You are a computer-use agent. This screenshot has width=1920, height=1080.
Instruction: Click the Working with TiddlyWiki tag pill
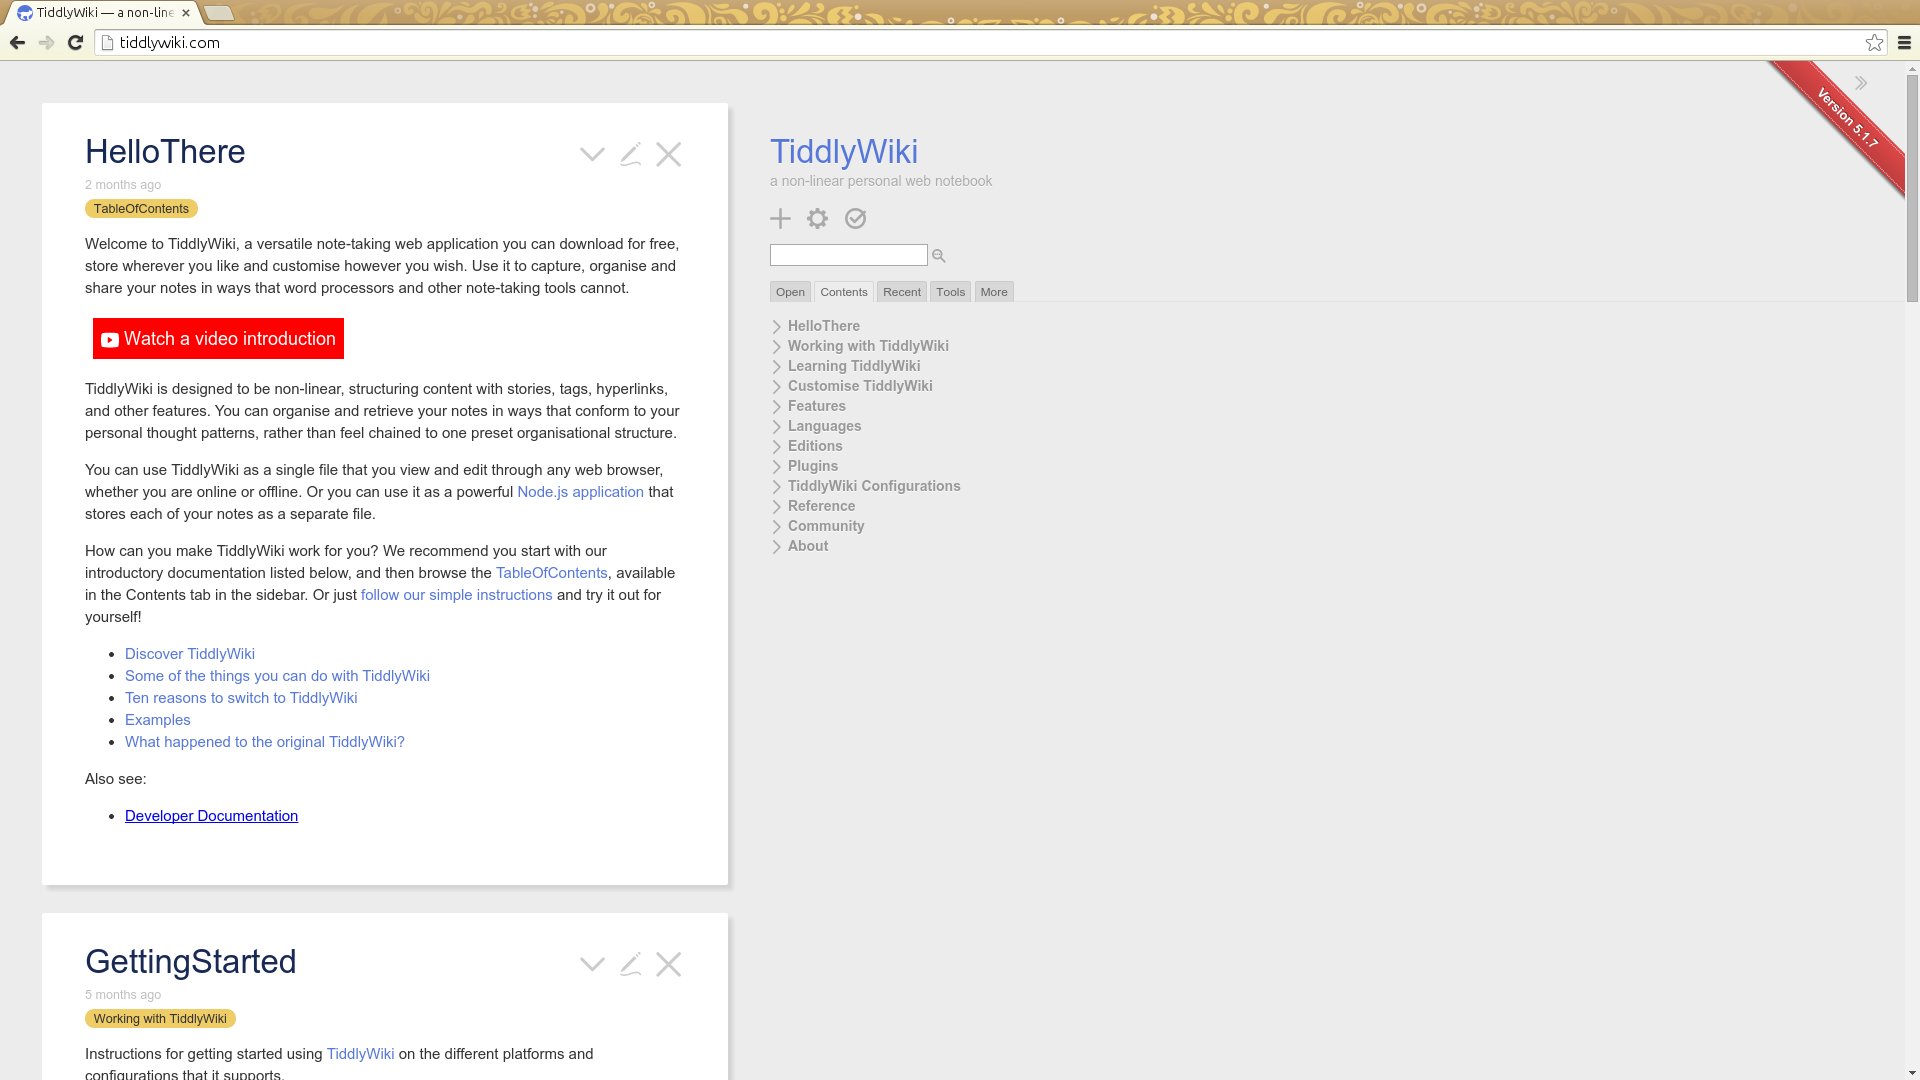point(160,1019)
